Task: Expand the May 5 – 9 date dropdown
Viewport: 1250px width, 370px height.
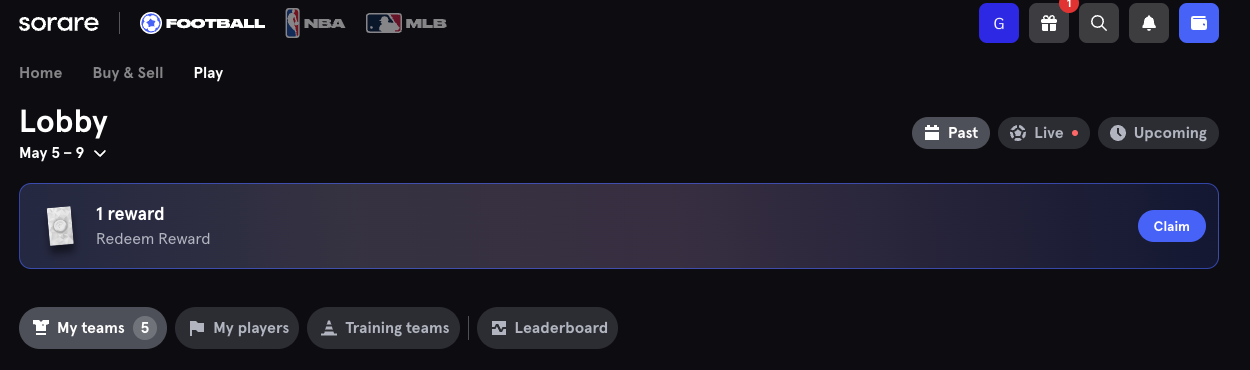Action: tap(63, 153)
